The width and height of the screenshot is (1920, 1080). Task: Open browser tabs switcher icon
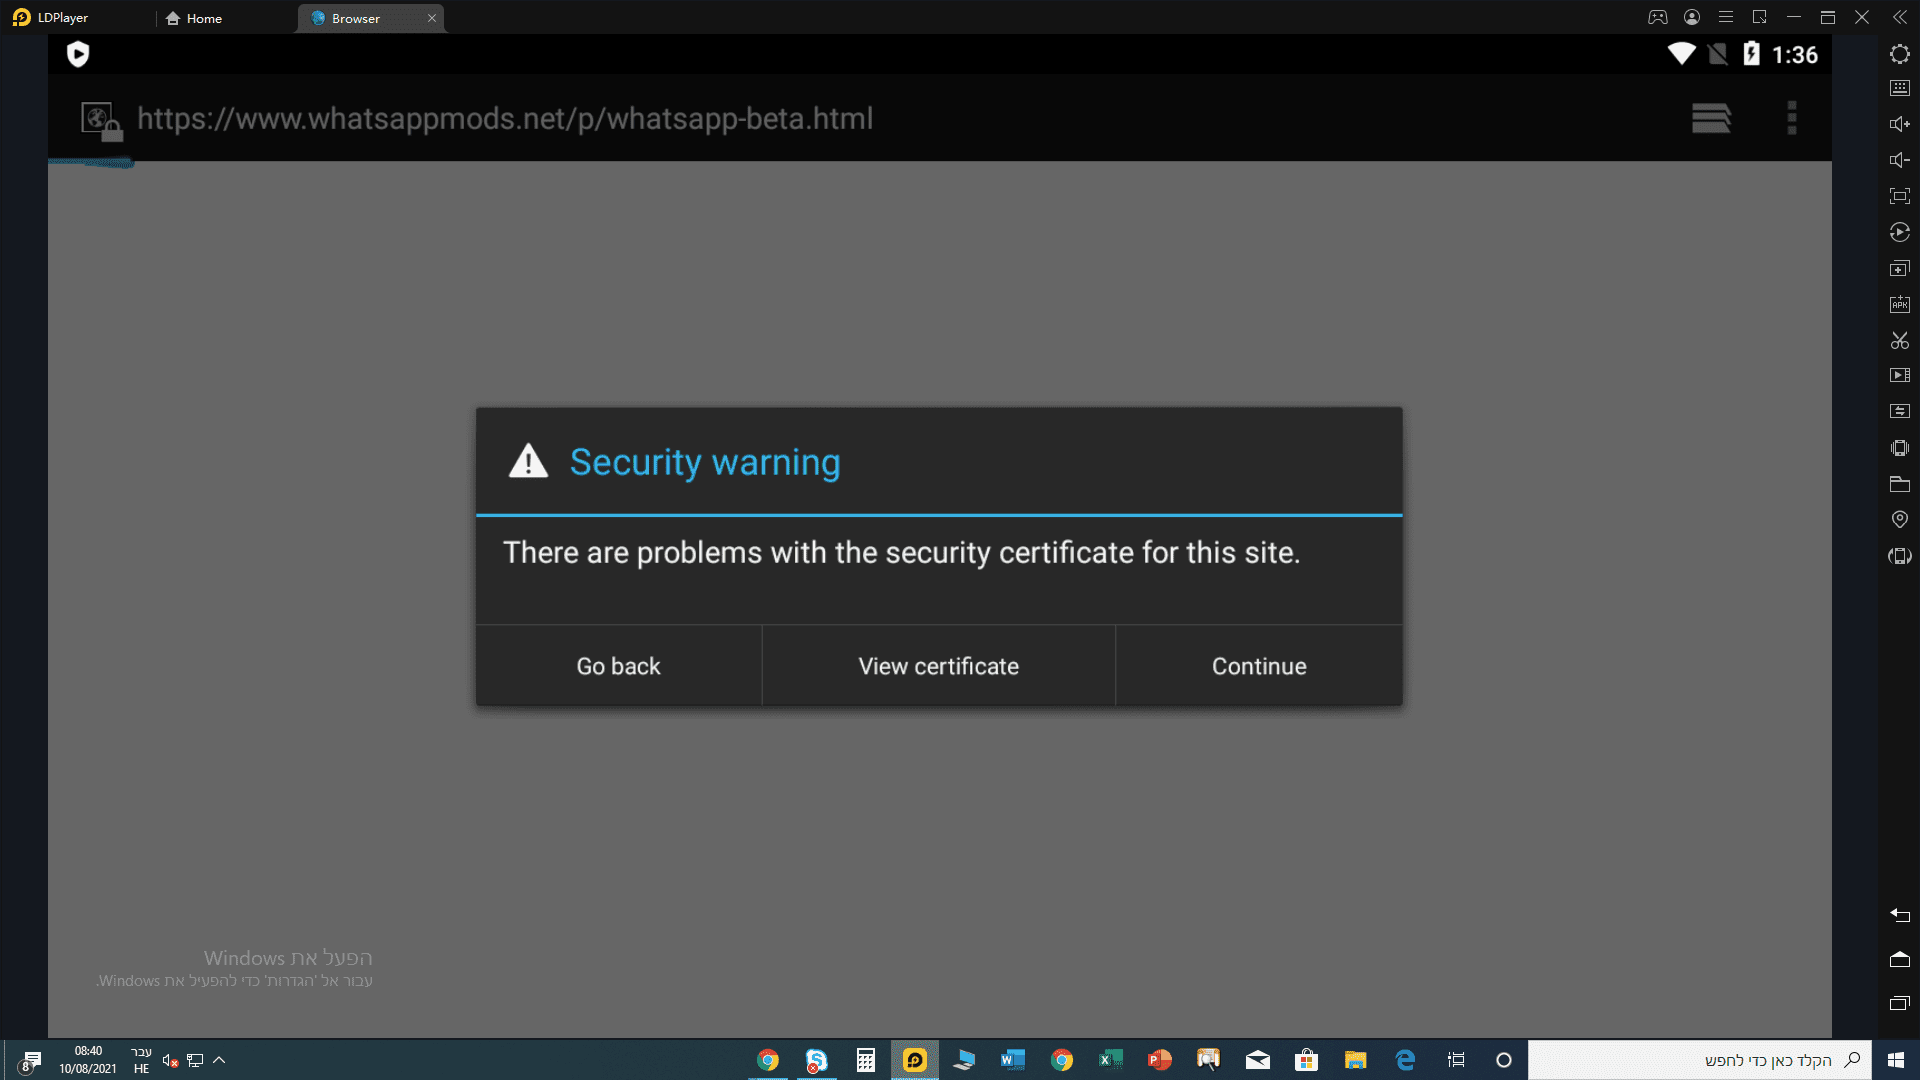coord(1711,118)
